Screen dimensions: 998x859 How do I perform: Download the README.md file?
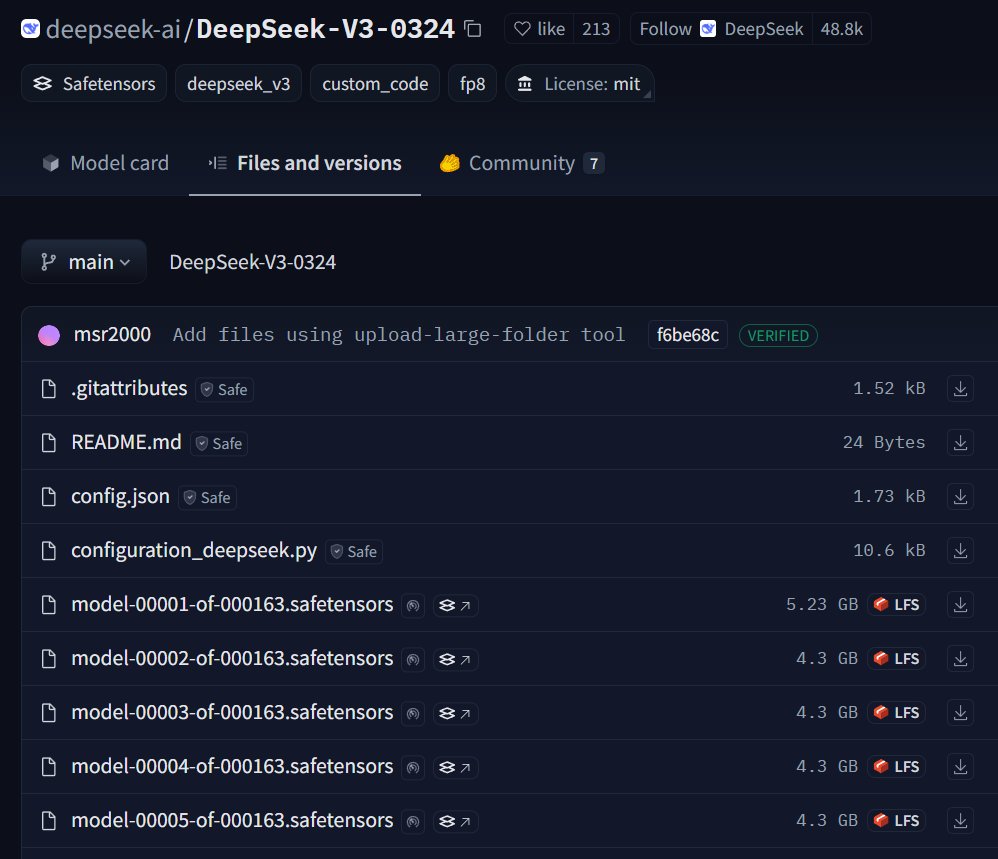[960, 442]
